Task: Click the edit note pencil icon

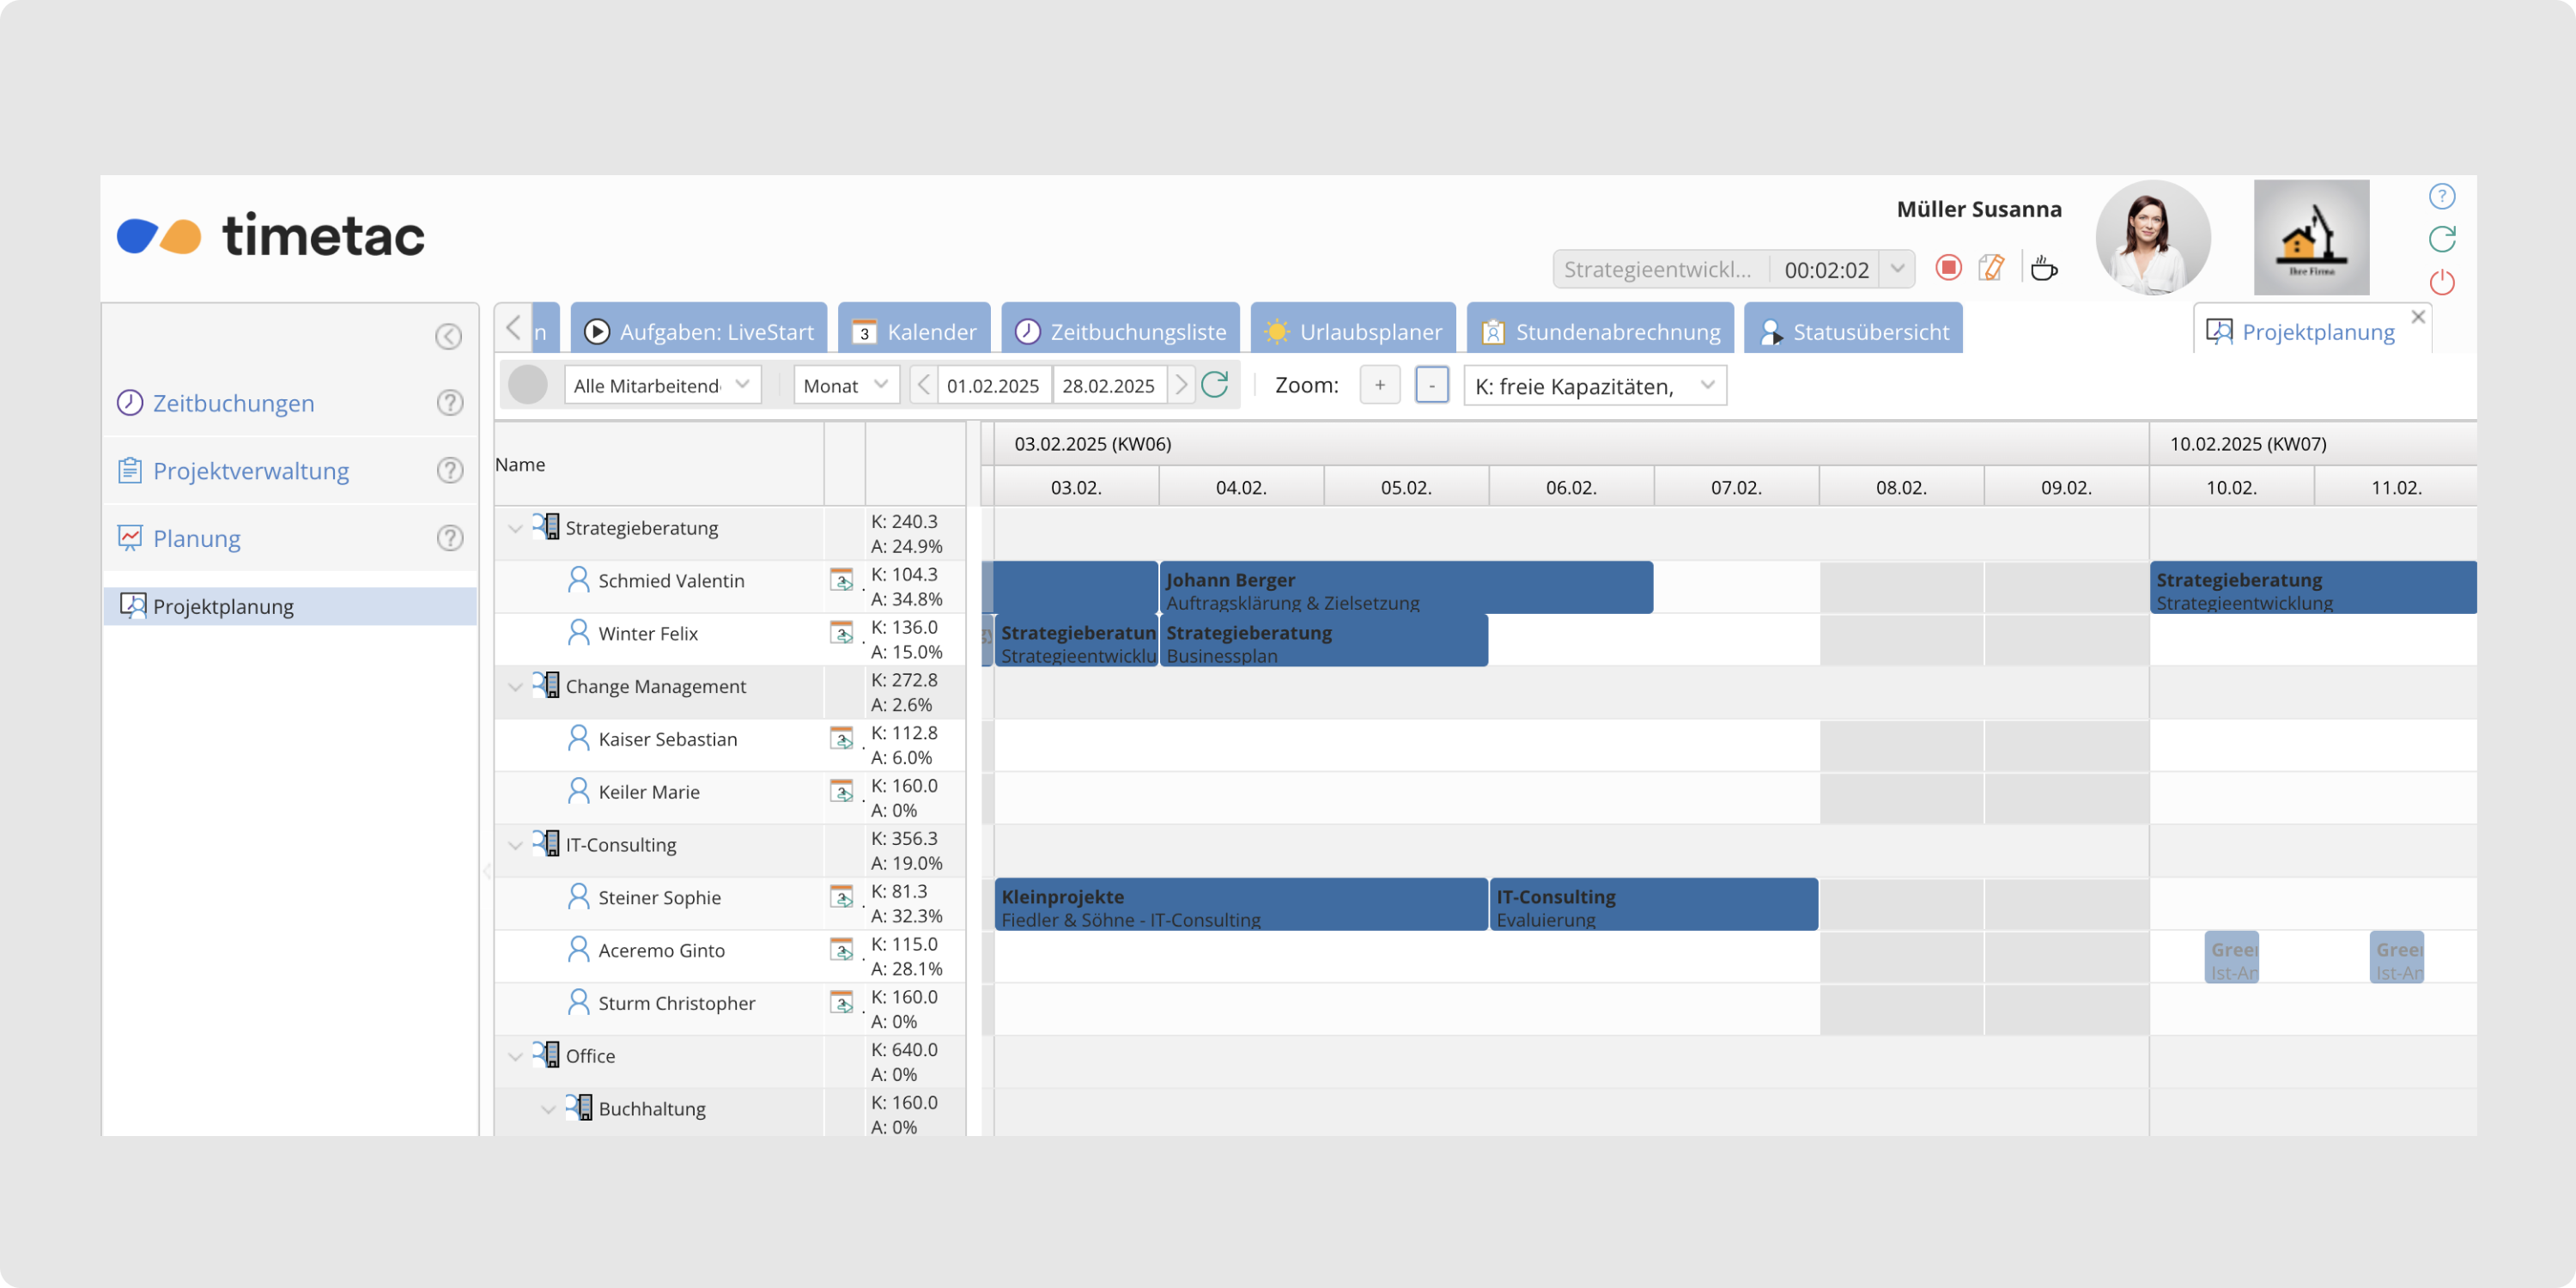Action: 1991,268
